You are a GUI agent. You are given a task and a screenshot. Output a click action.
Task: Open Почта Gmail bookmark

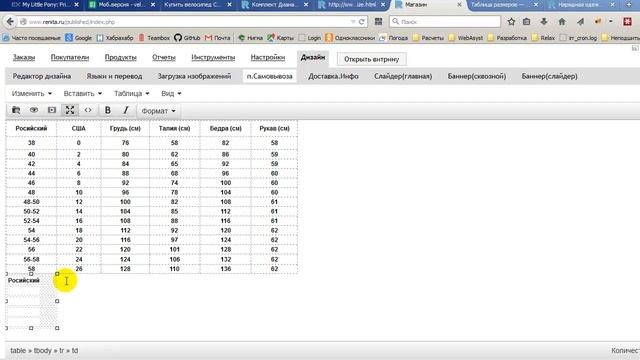pos(218,38)
